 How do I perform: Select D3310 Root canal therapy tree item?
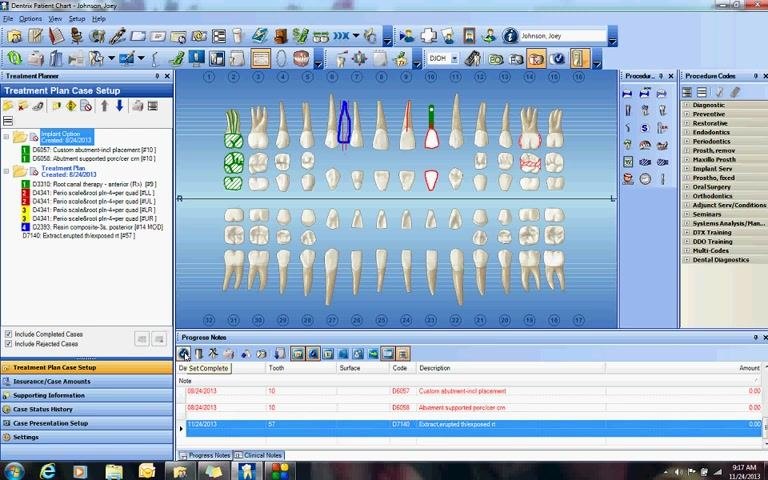94,184
